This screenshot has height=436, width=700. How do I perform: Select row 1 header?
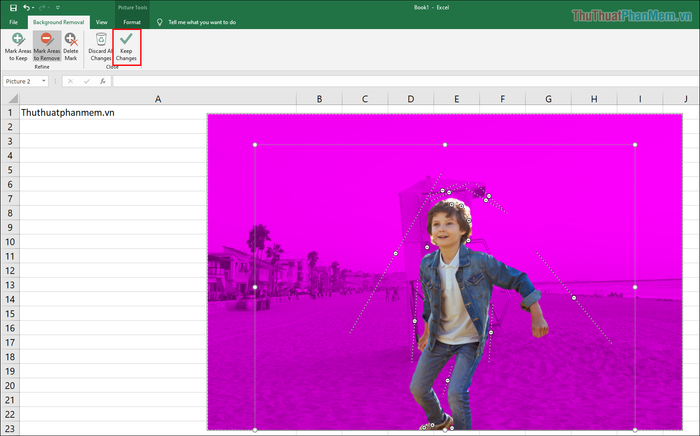click(x=10, y=112)
